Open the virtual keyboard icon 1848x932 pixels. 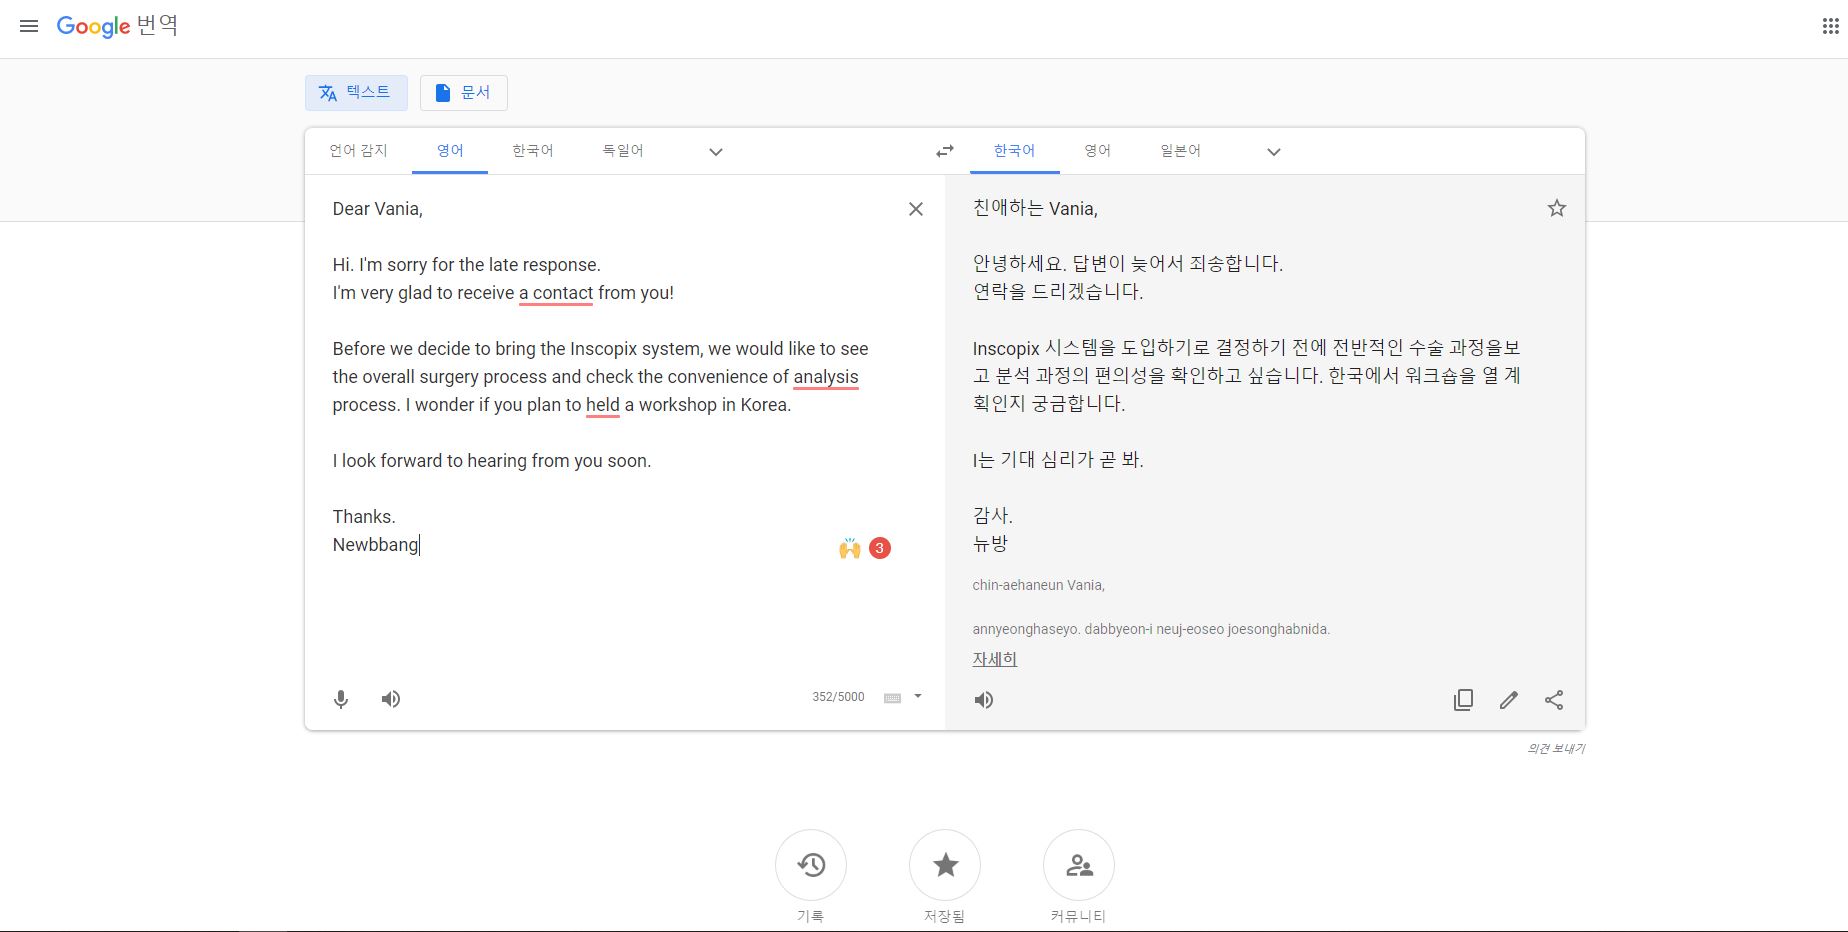[892, 698]
